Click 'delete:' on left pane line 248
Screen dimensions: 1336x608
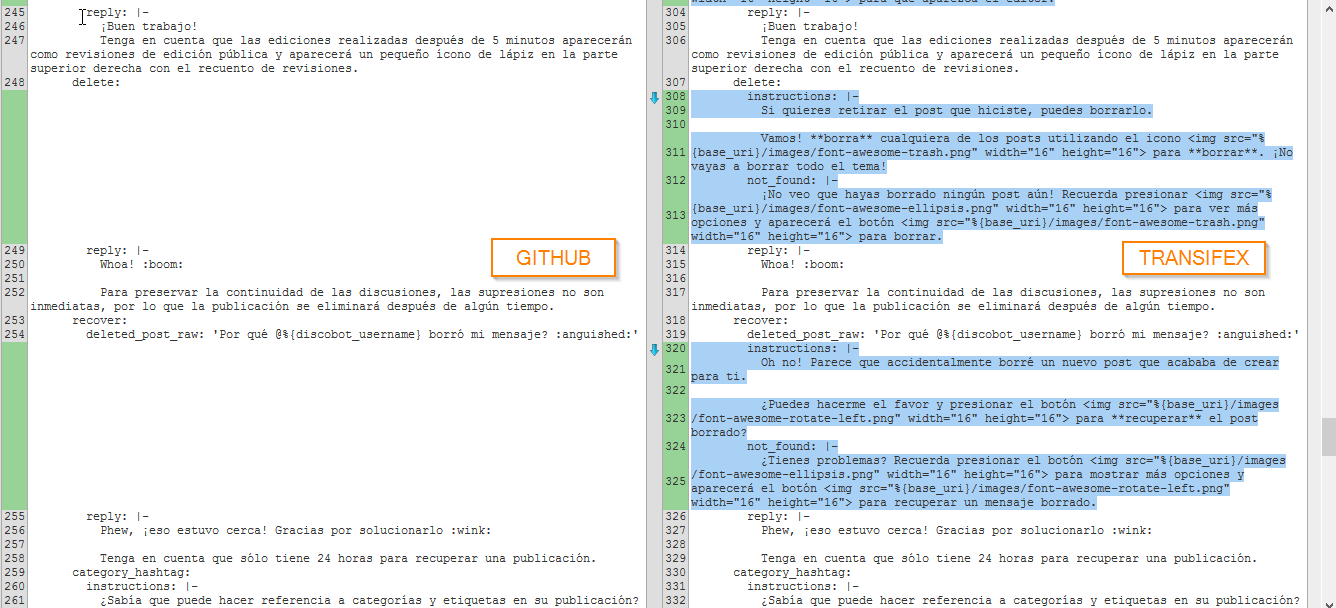pyautogui.click(x=96, y=83)
